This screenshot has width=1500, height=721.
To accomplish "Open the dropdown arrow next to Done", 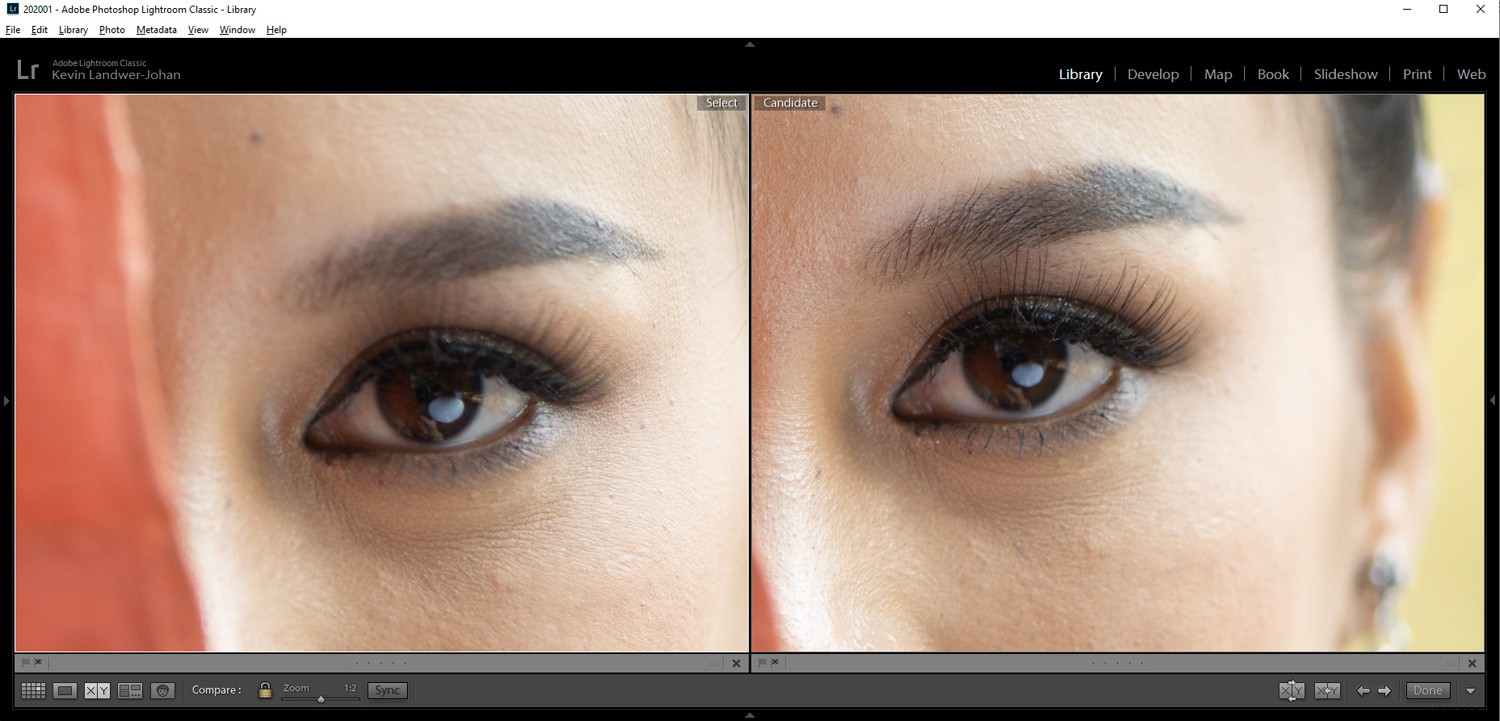I will pos(1470,690).
